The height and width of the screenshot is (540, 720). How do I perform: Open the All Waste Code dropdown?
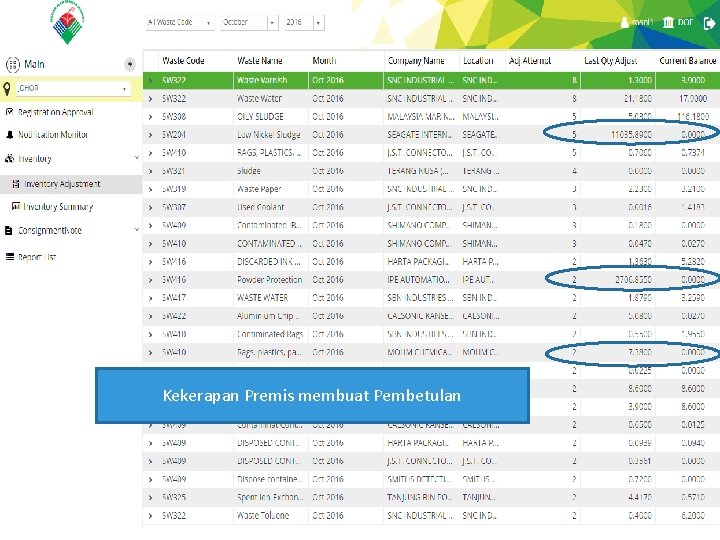click(x=180, y=22)
